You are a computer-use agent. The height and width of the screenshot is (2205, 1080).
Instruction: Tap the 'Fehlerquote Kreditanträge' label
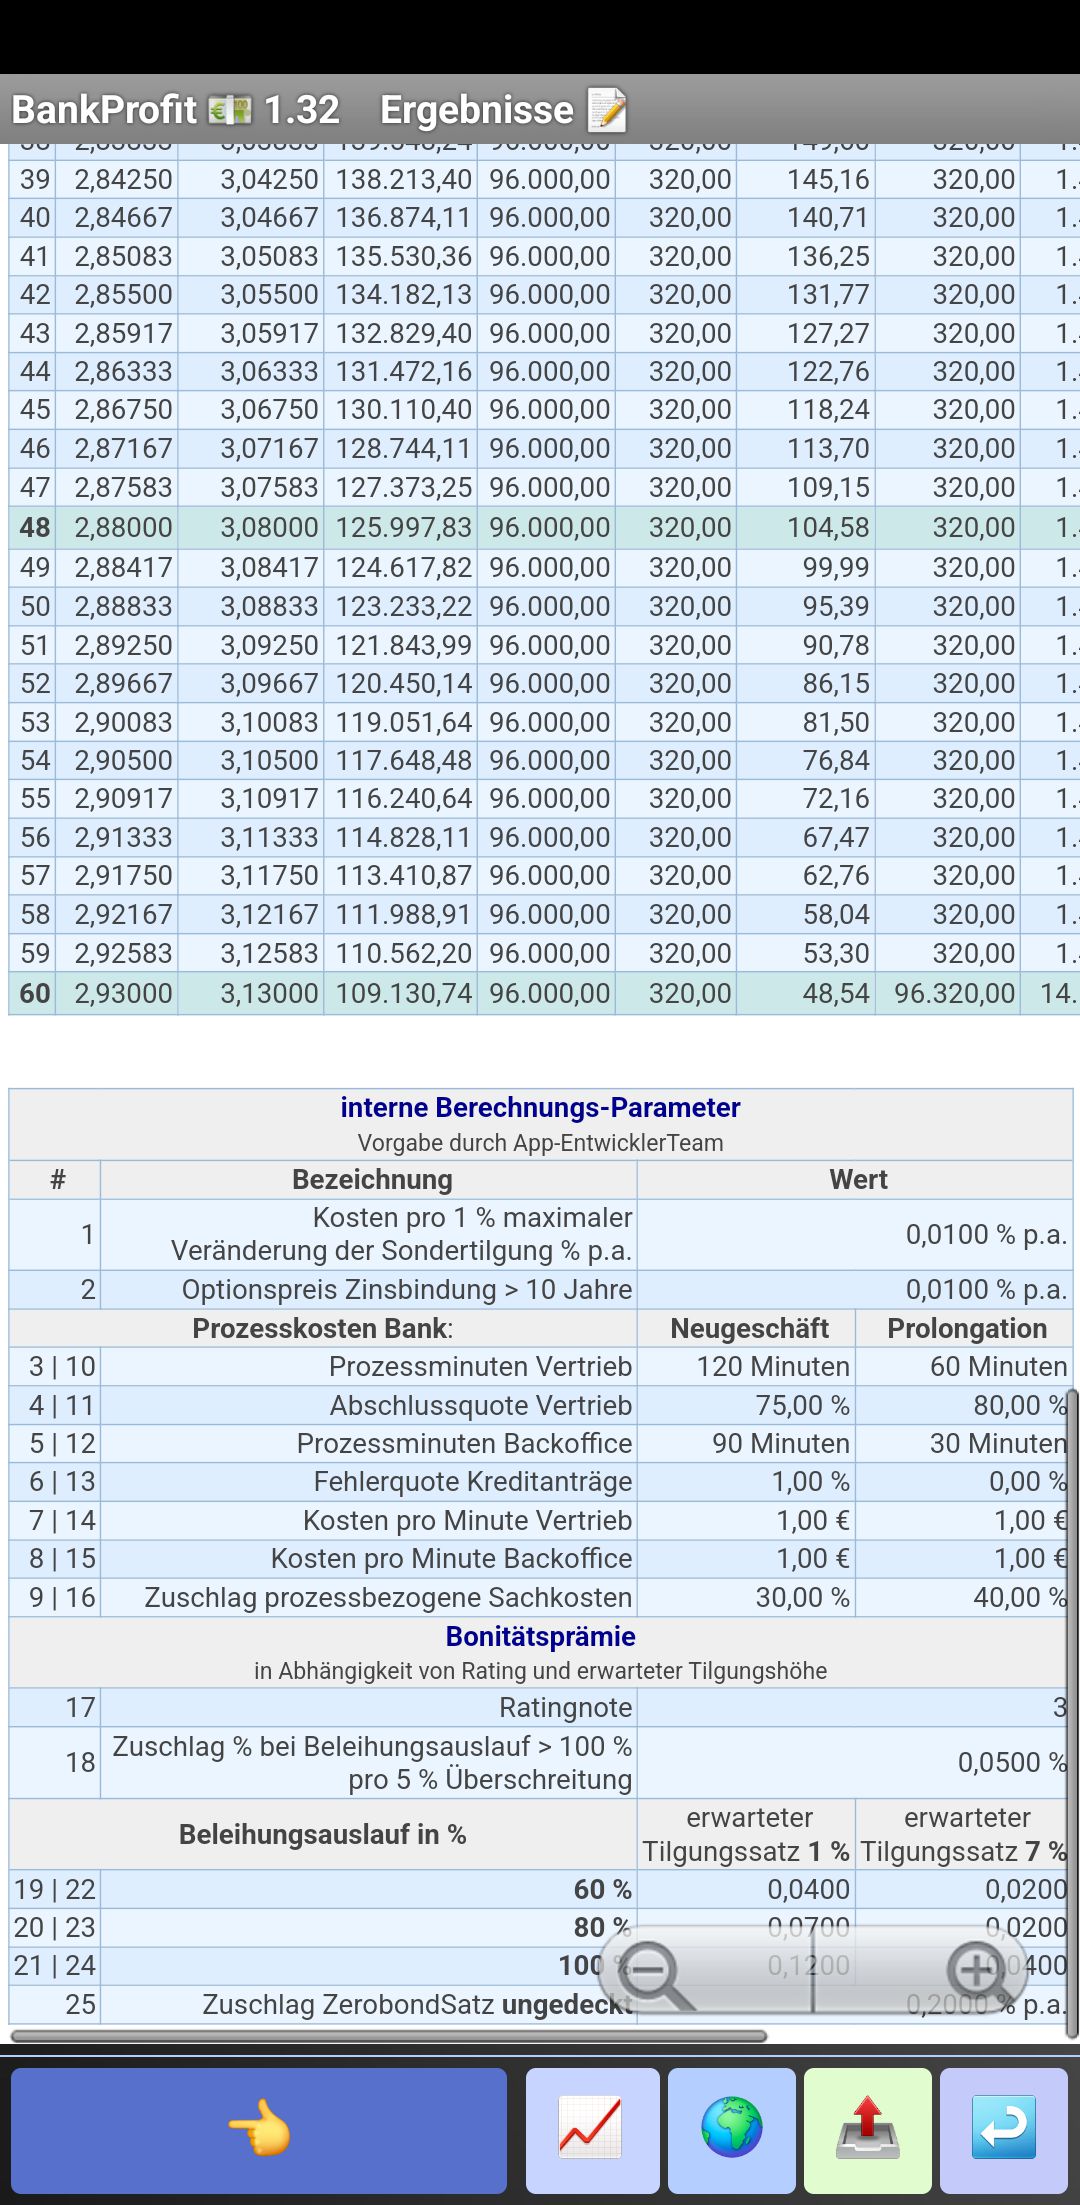(x=473, y=1481)
